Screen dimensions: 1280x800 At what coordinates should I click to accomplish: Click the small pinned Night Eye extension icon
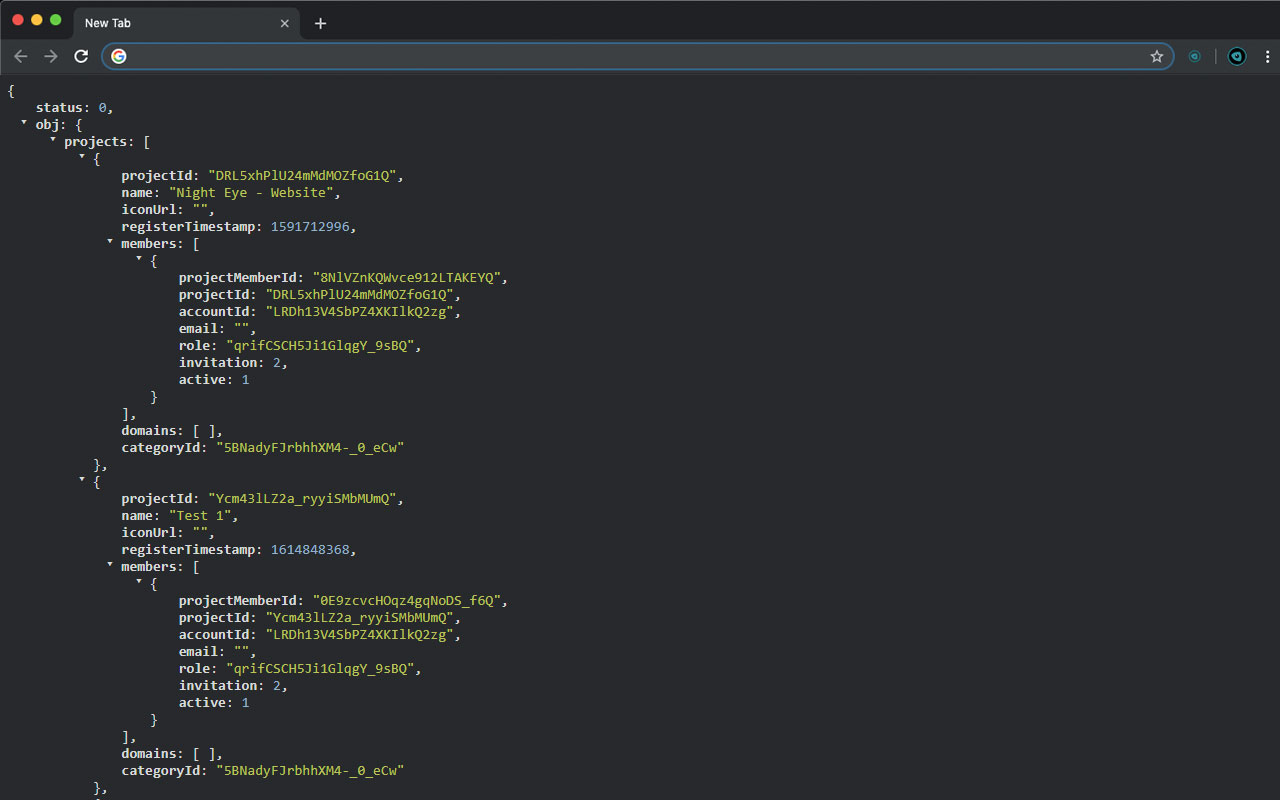pyautogui.click(x=1196, y=56)
